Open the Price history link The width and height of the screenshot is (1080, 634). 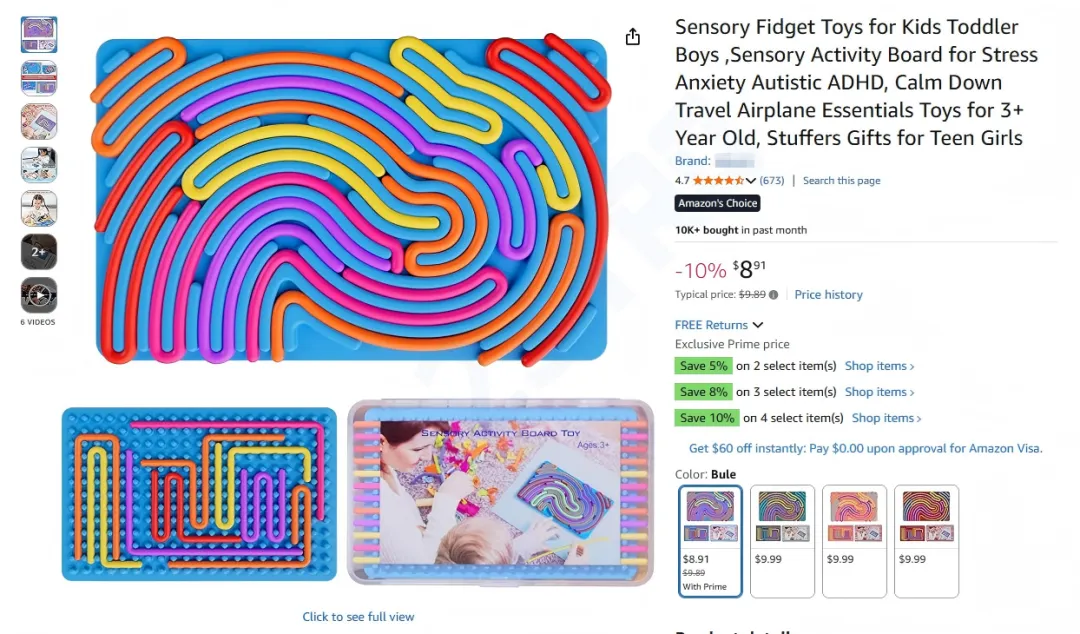[828, 295]
